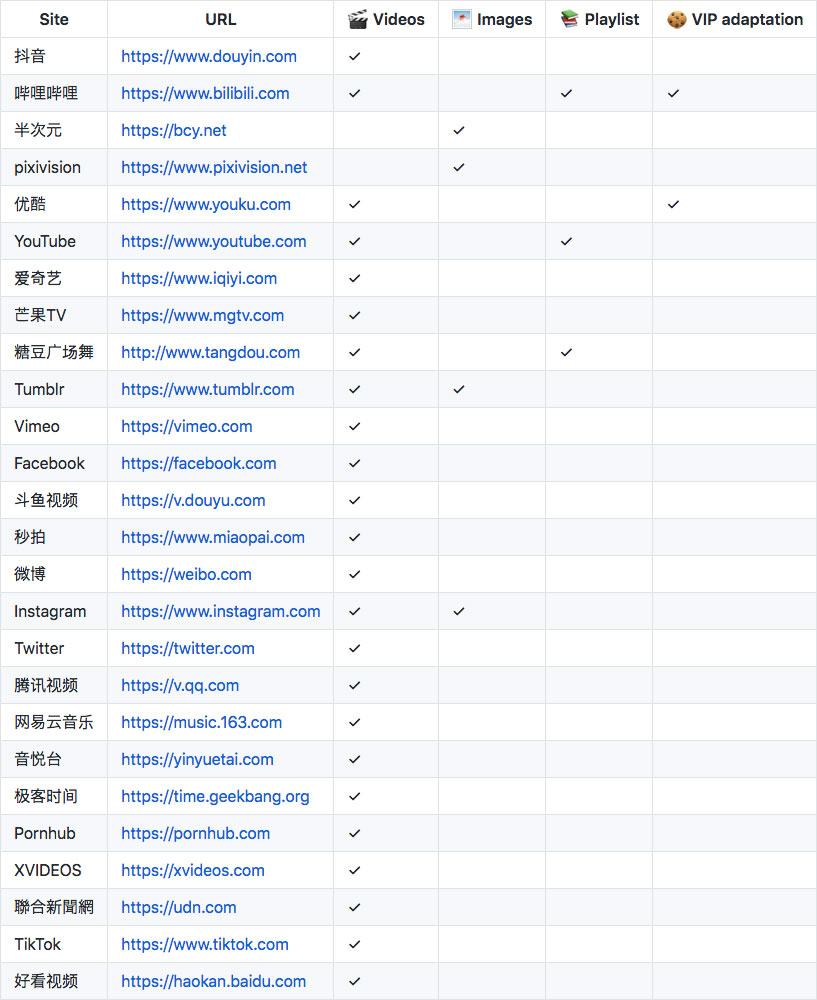Screen dimensions: 817x1000
Task: Click the cookie icon beside VIP adaptation
Action: [x=676, y=19]
